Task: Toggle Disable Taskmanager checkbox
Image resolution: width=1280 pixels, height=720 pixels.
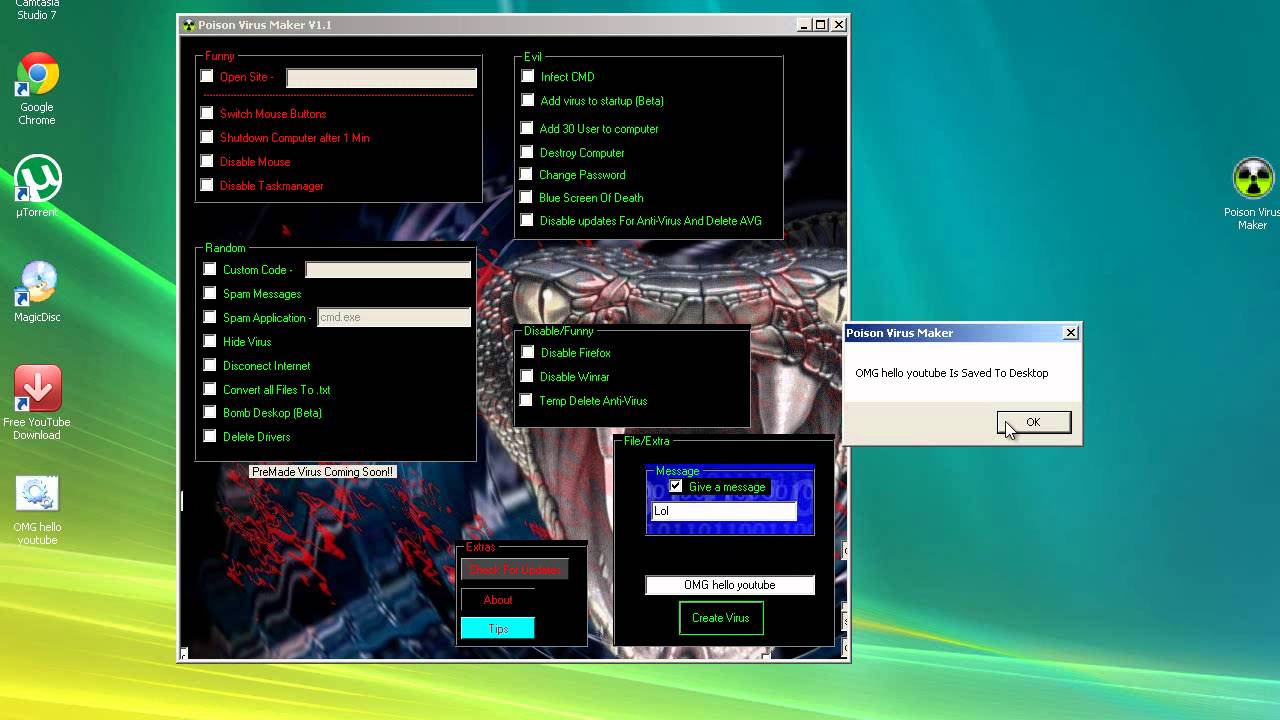Action: 207,185
